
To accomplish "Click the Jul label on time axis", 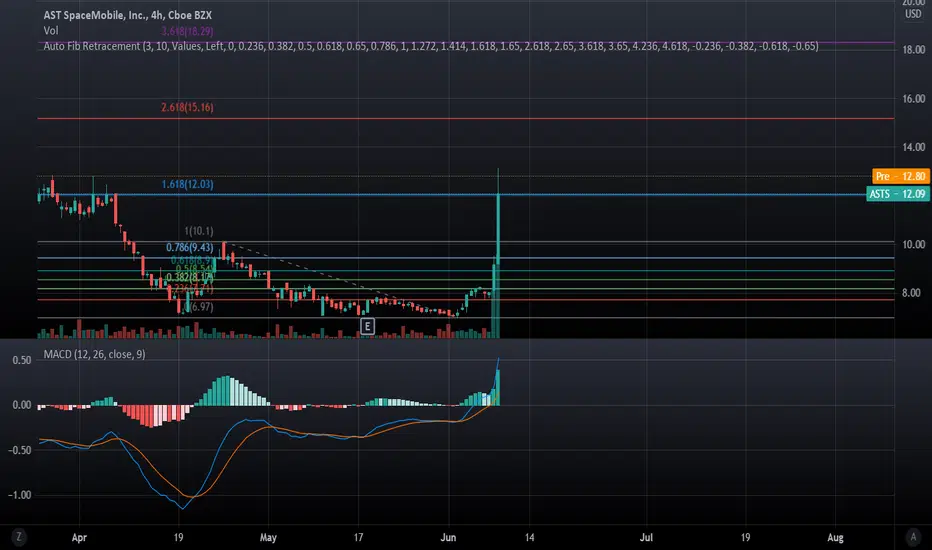I will click(646, 538).
